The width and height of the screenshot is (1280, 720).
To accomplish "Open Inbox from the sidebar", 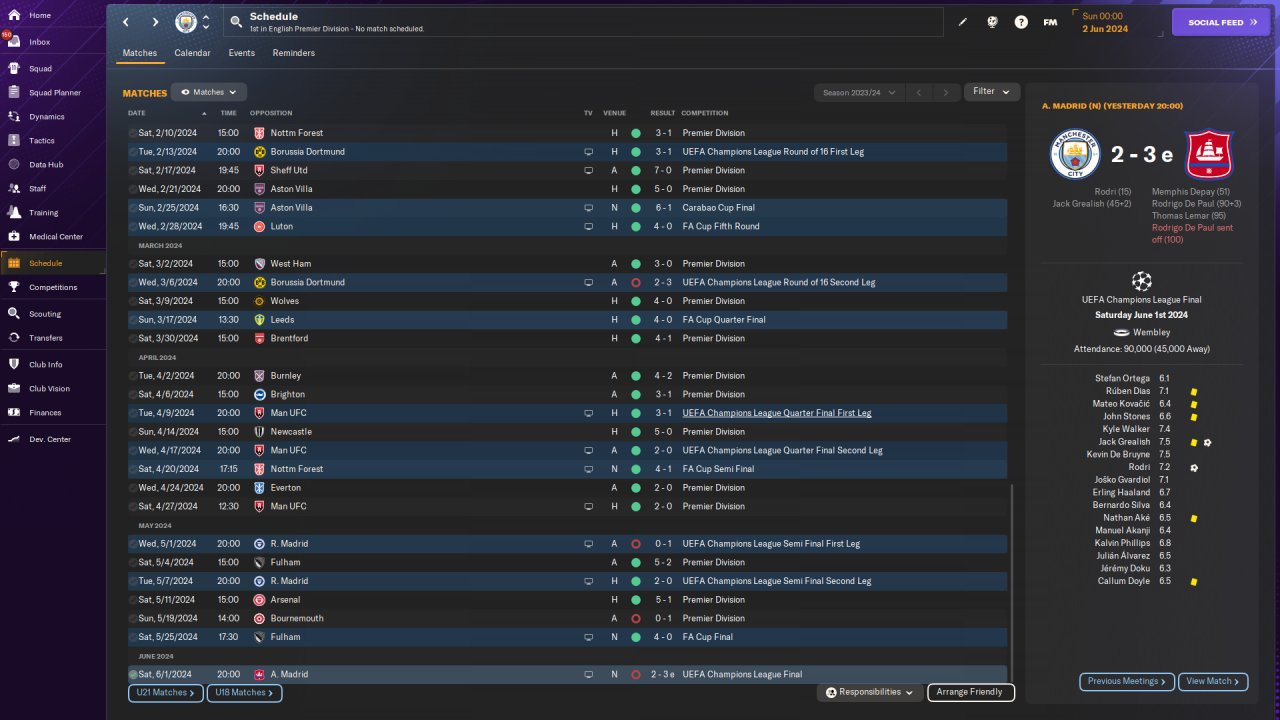I will click(x=14, y=42).
